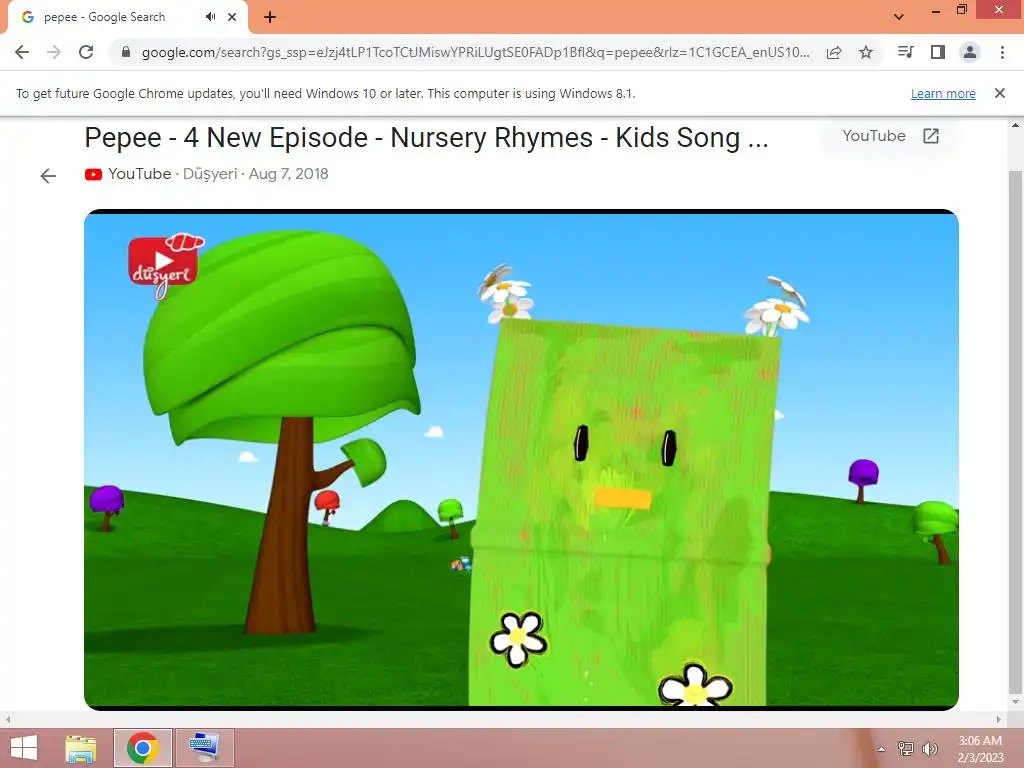The height and width of the screenshot is (768, 1024).
Task: Click the vertical scrollbar thumb
Action: pos(1015,431)
